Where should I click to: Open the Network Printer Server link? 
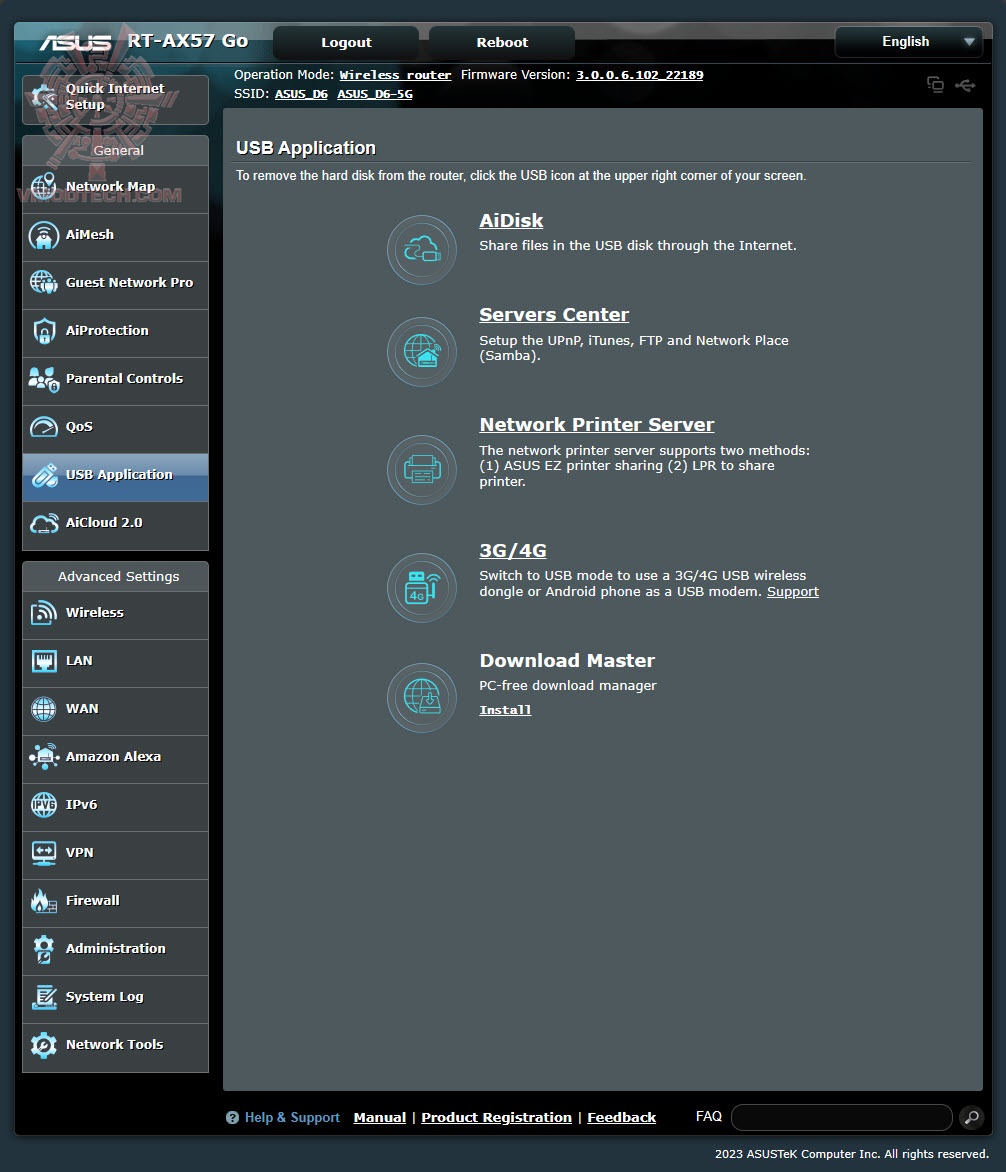point(596,425)
